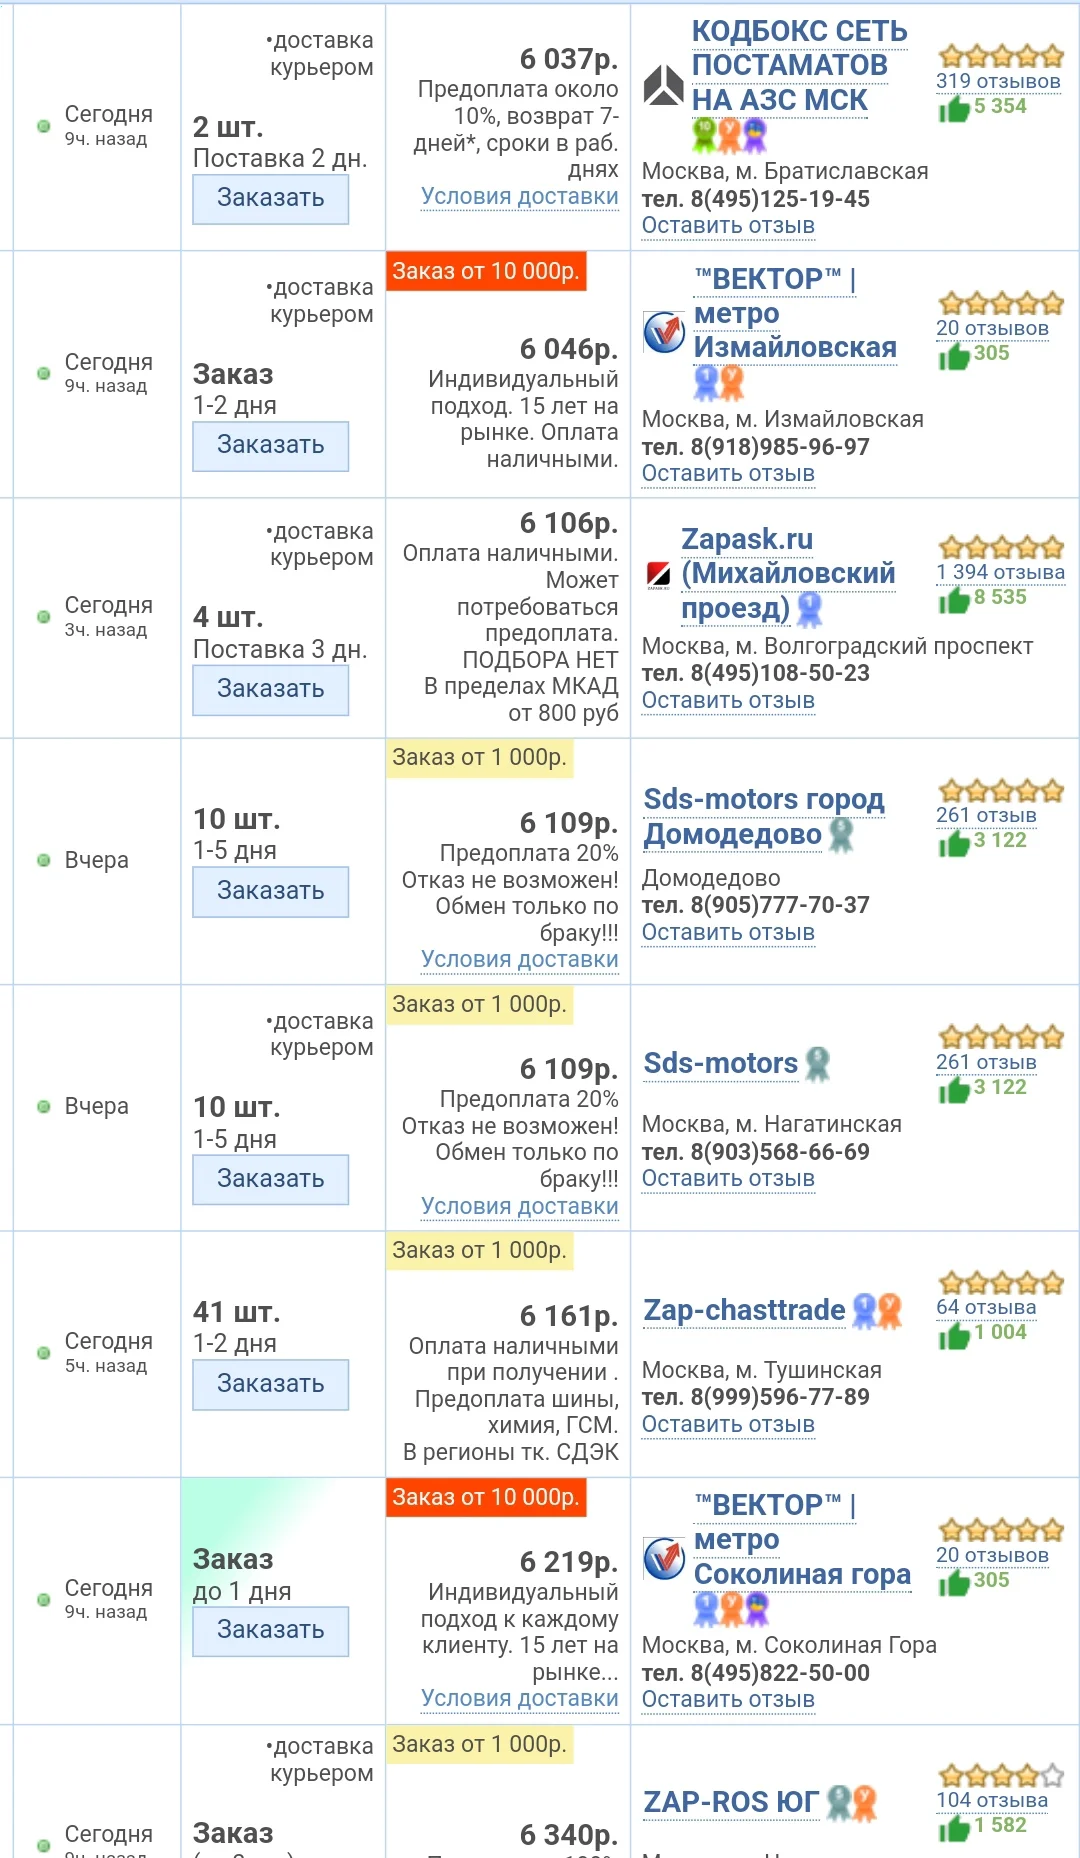This screenshot has height=1858, width=1080.
Task: Click the Вектор Соколиная гора logo icon
Action: (x=664, y=1558)
